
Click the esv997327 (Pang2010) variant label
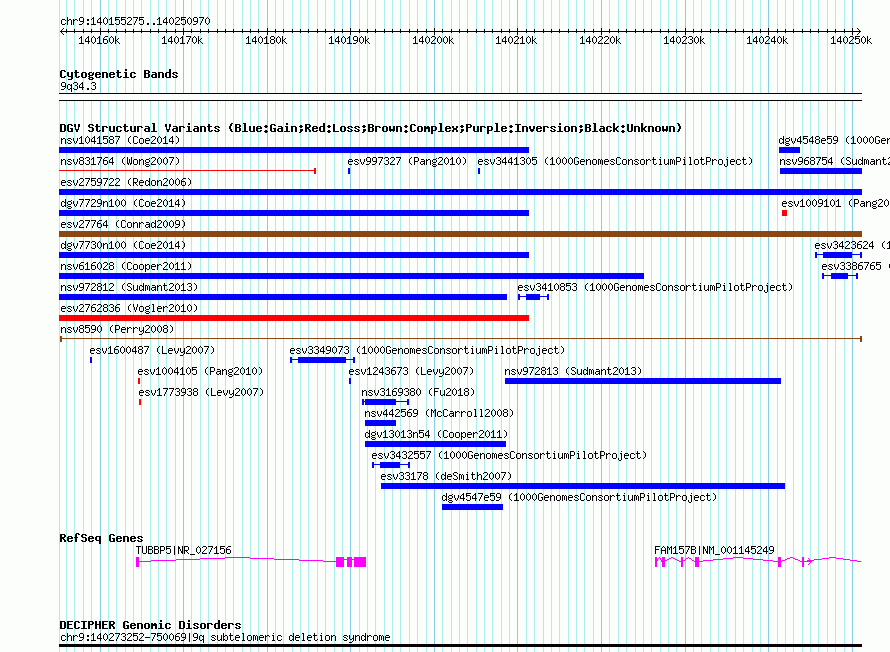point(407,161)
